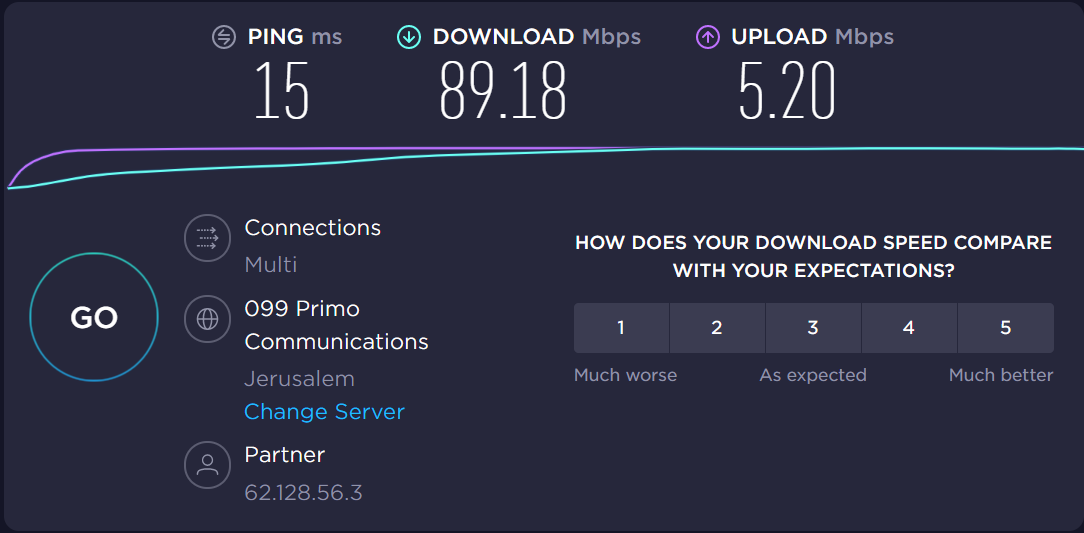Click the Partner ISP name
The height and width of the screenshot is (533, 1084).
pyautogui.click(x=285, y=455)
